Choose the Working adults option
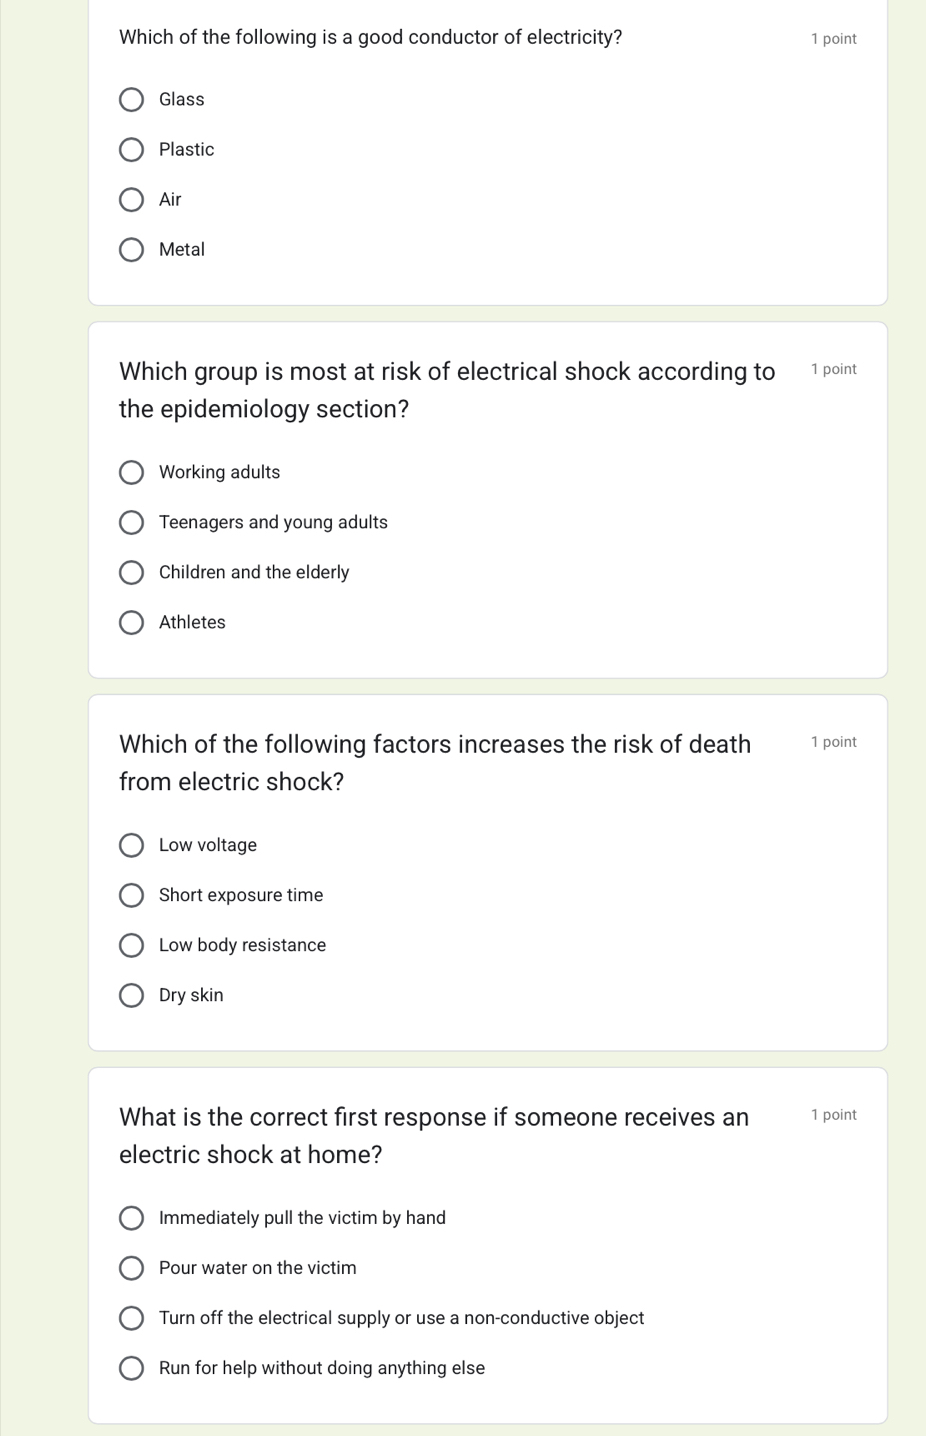 pos(132,473)
